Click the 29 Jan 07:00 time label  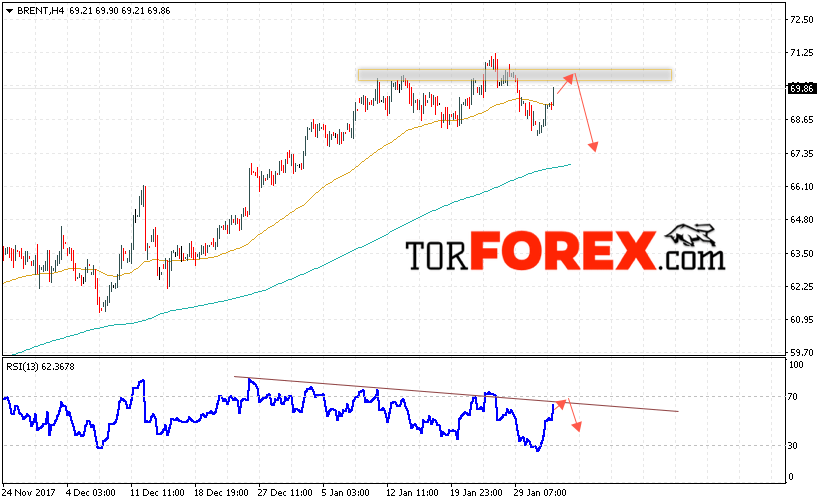click(x=540, y=493)
